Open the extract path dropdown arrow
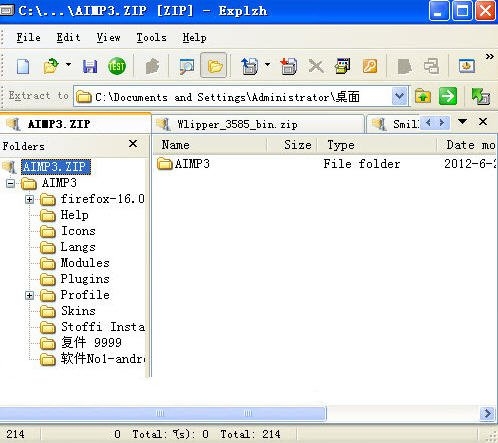The image size is (498, 443). click(399, 97)
